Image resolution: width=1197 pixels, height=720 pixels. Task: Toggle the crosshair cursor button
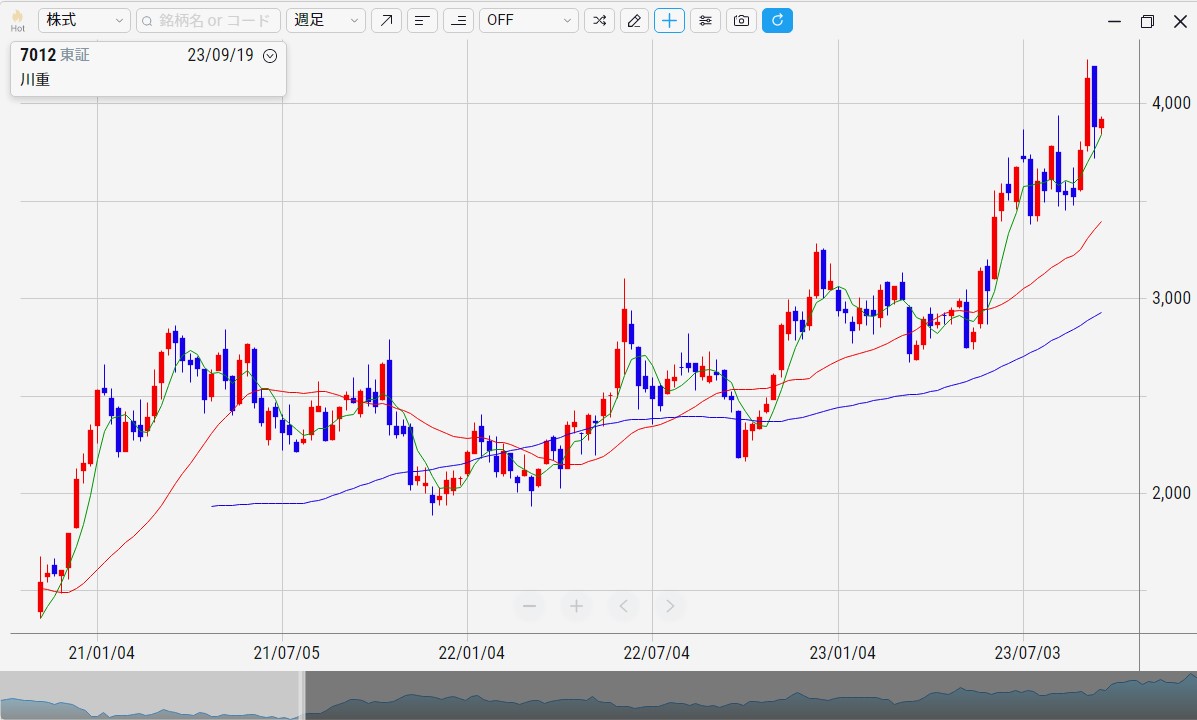pos(669,20)
